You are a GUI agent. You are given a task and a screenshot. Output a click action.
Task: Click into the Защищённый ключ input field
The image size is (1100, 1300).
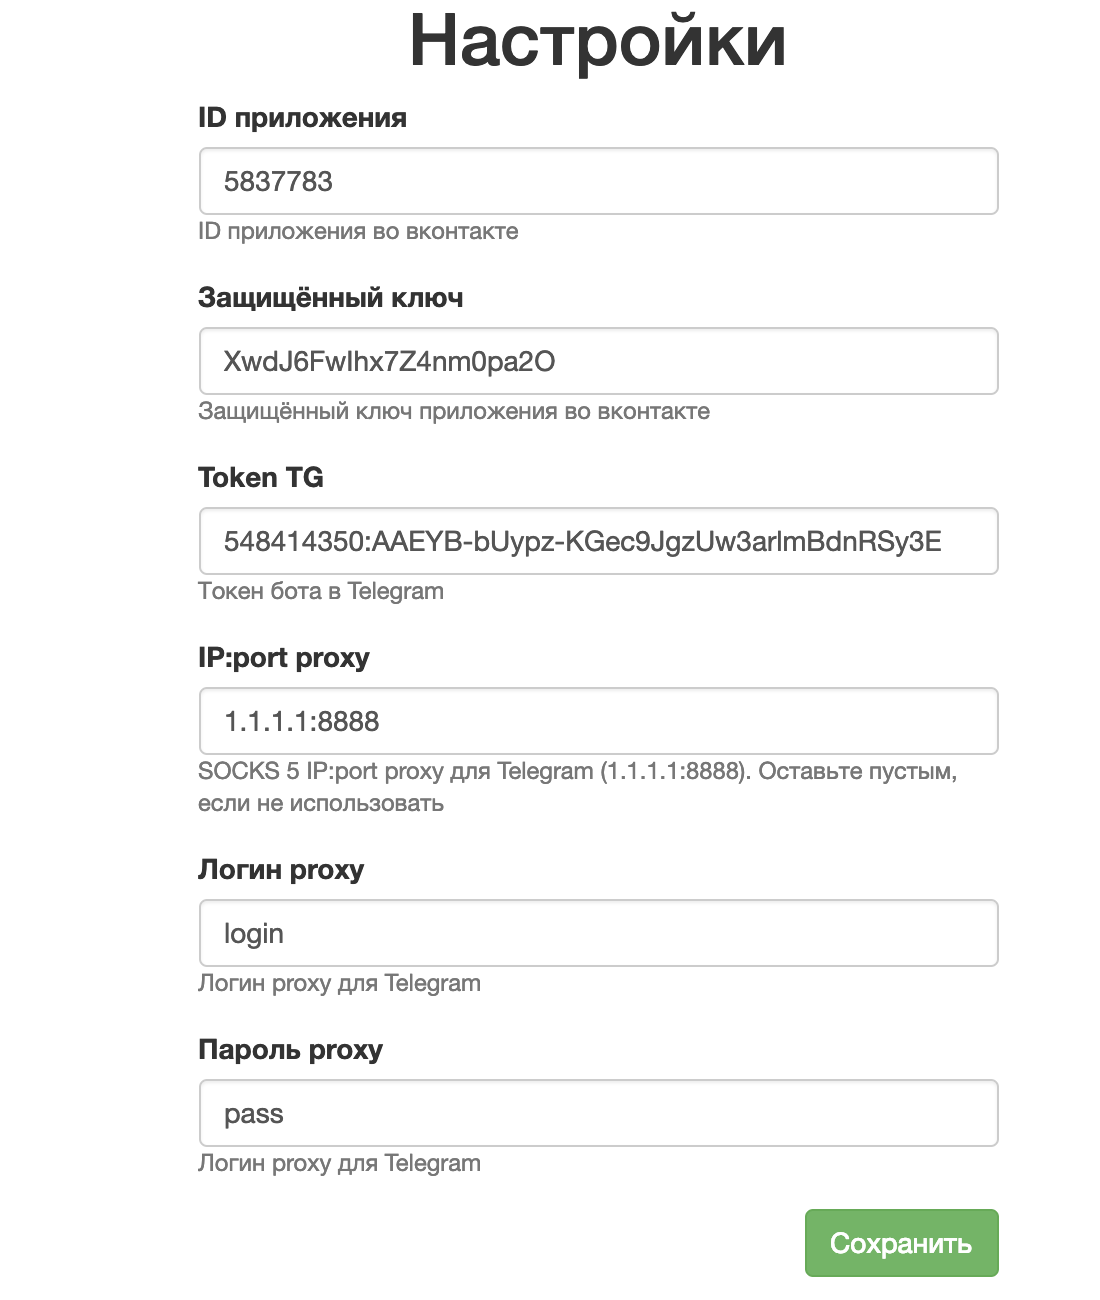[x=598, y=361]
